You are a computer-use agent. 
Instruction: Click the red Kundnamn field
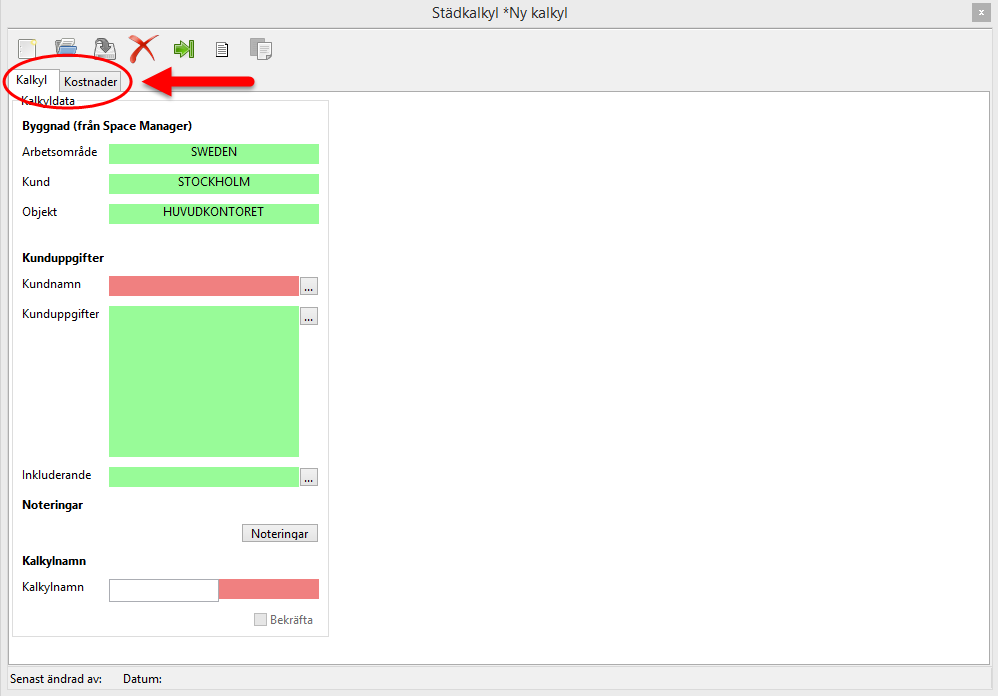click(x=203, y=286)
